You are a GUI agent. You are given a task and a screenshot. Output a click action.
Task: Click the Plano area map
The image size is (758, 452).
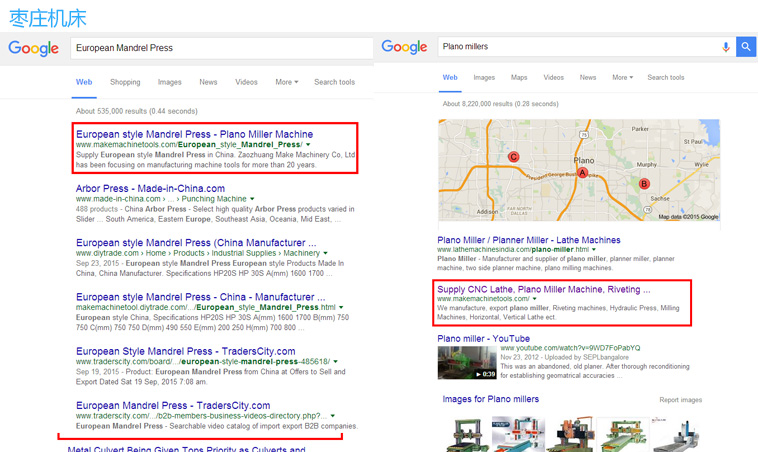click(579, 170)
